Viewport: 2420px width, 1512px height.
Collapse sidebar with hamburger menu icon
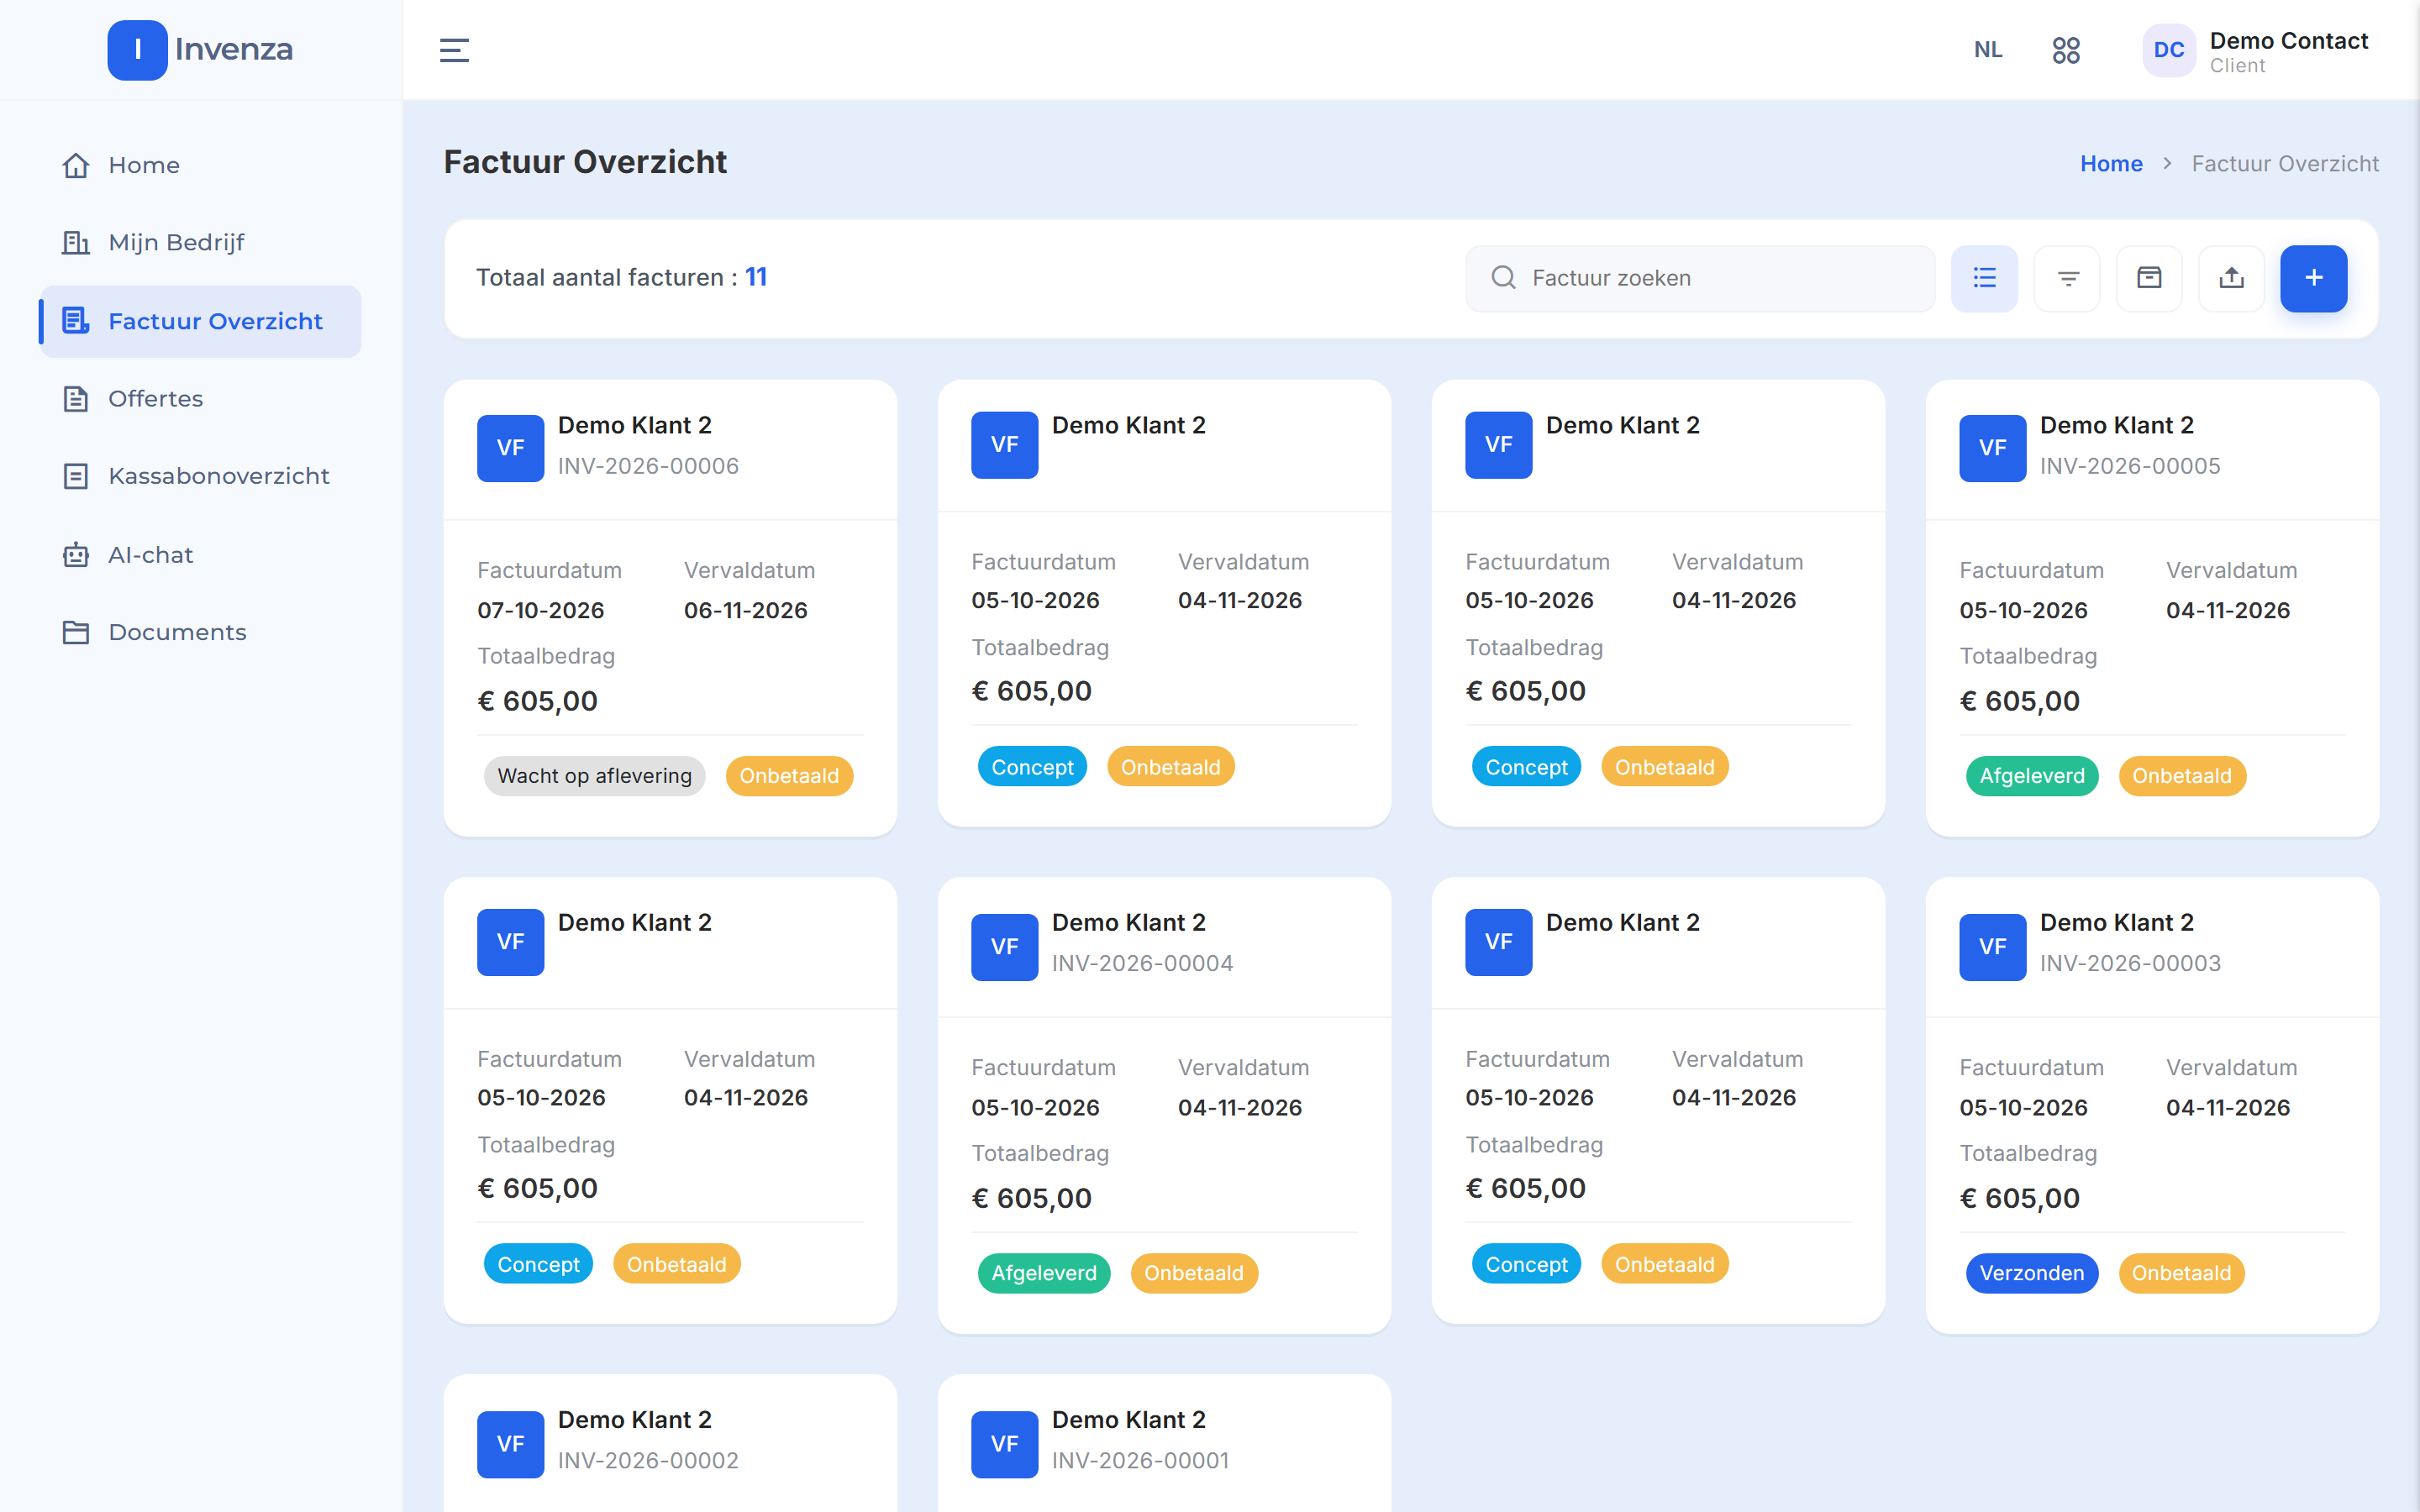[454, 50]
